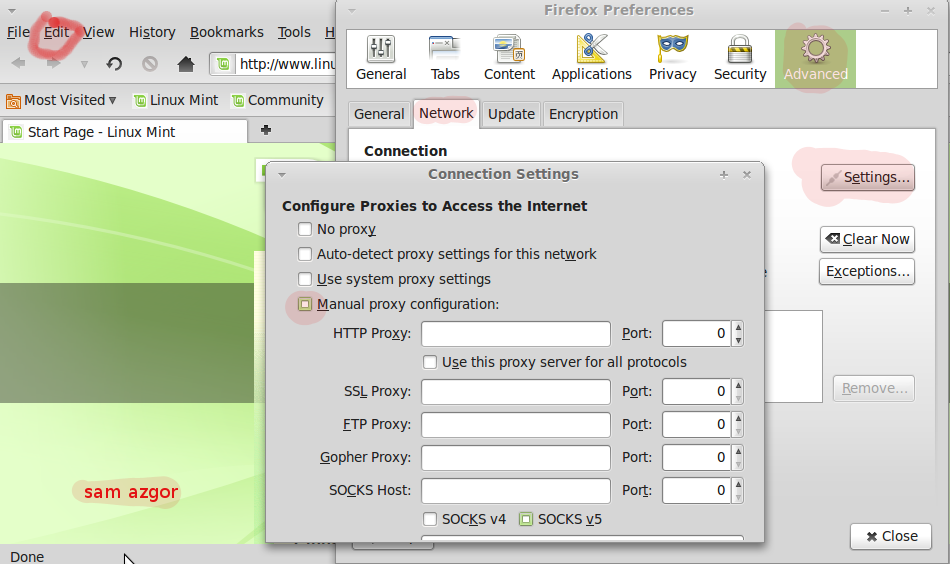Select the Start Page - Linux Mint tab

(125, 132)
